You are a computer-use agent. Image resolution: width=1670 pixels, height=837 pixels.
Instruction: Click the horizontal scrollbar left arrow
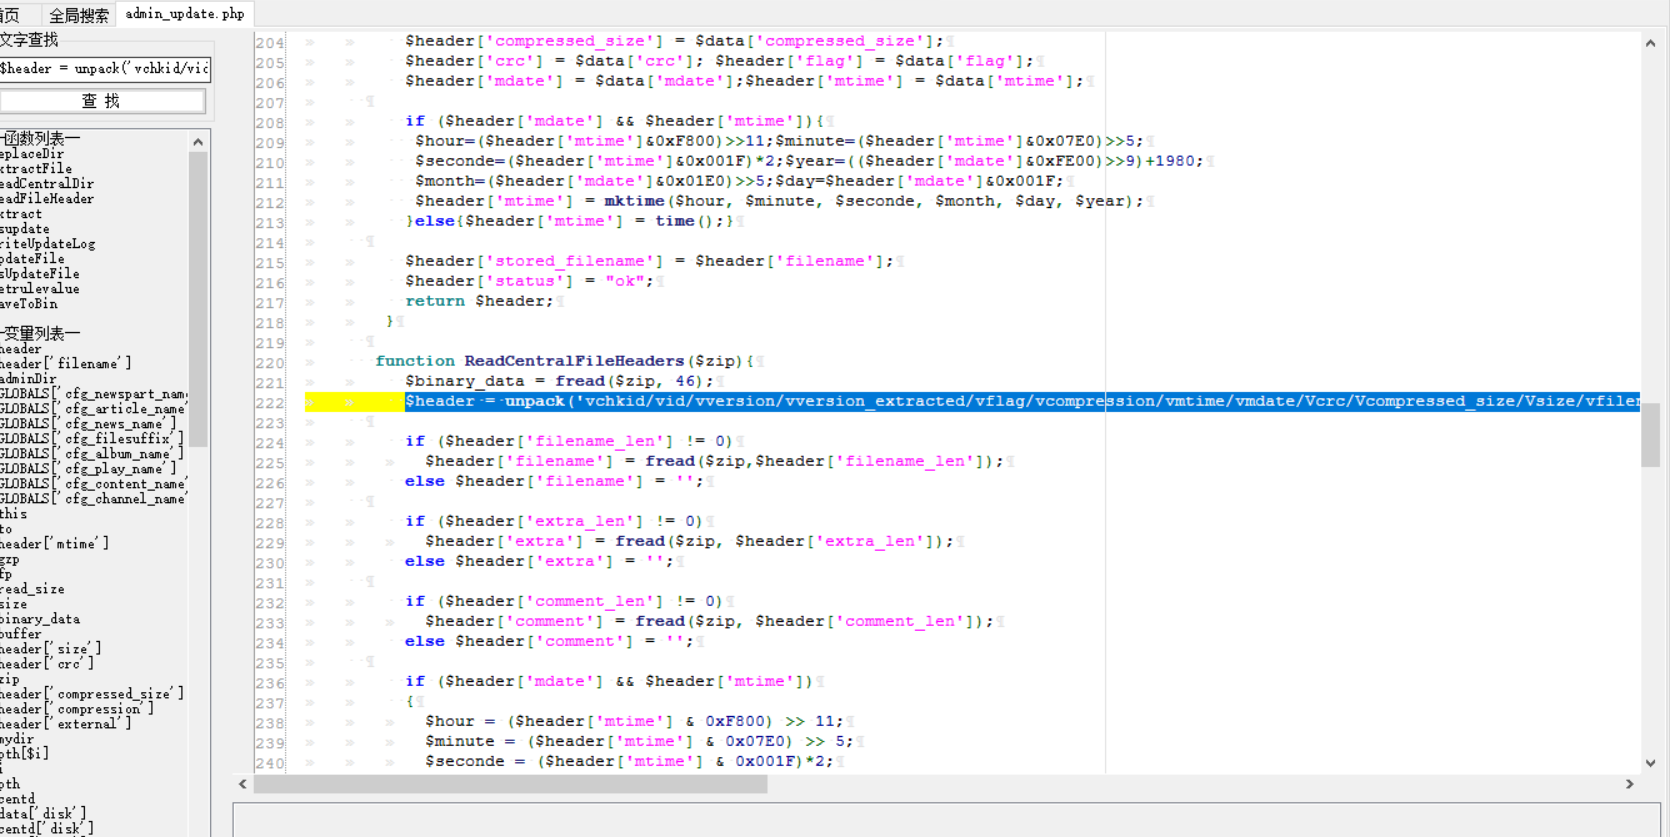point(243,785)
